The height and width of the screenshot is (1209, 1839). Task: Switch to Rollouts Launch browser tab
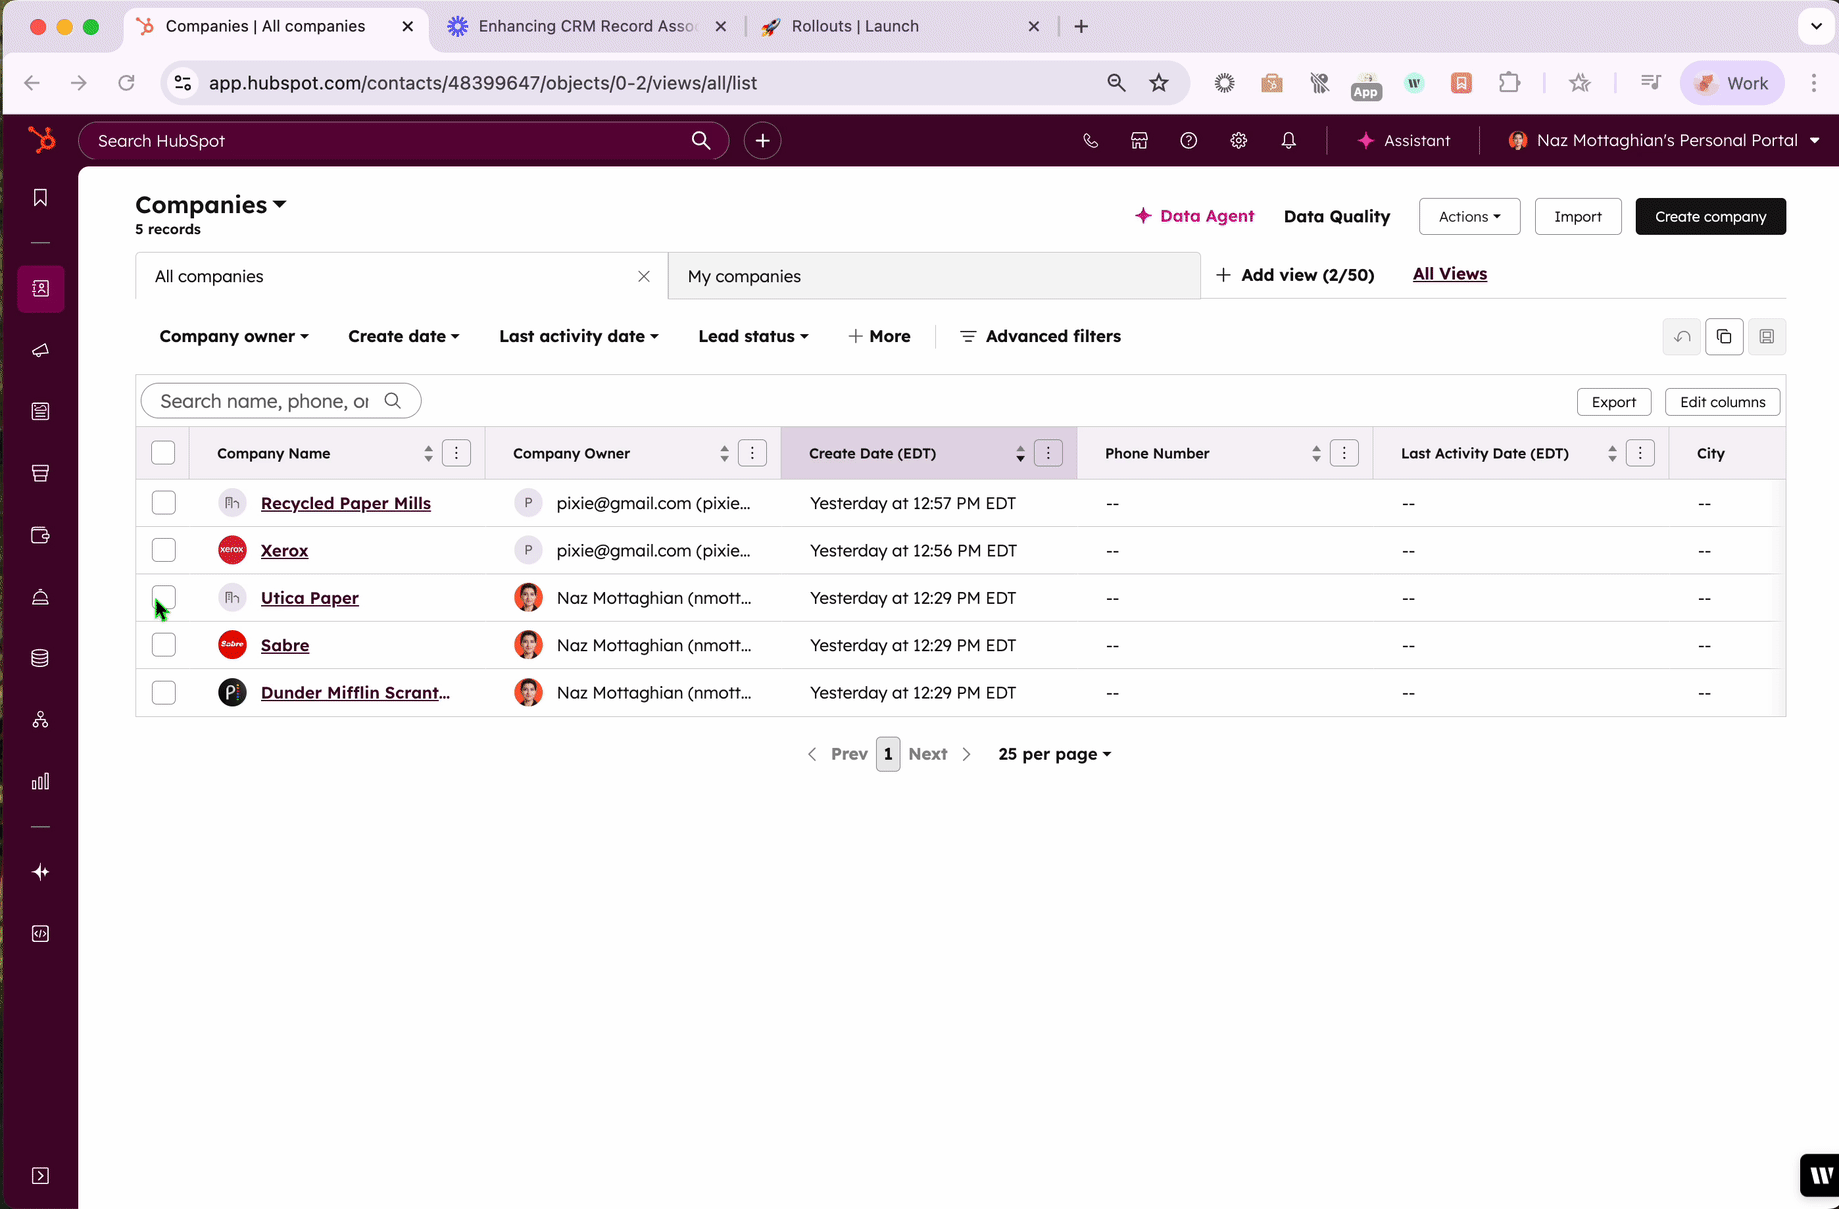coord(854,27)
